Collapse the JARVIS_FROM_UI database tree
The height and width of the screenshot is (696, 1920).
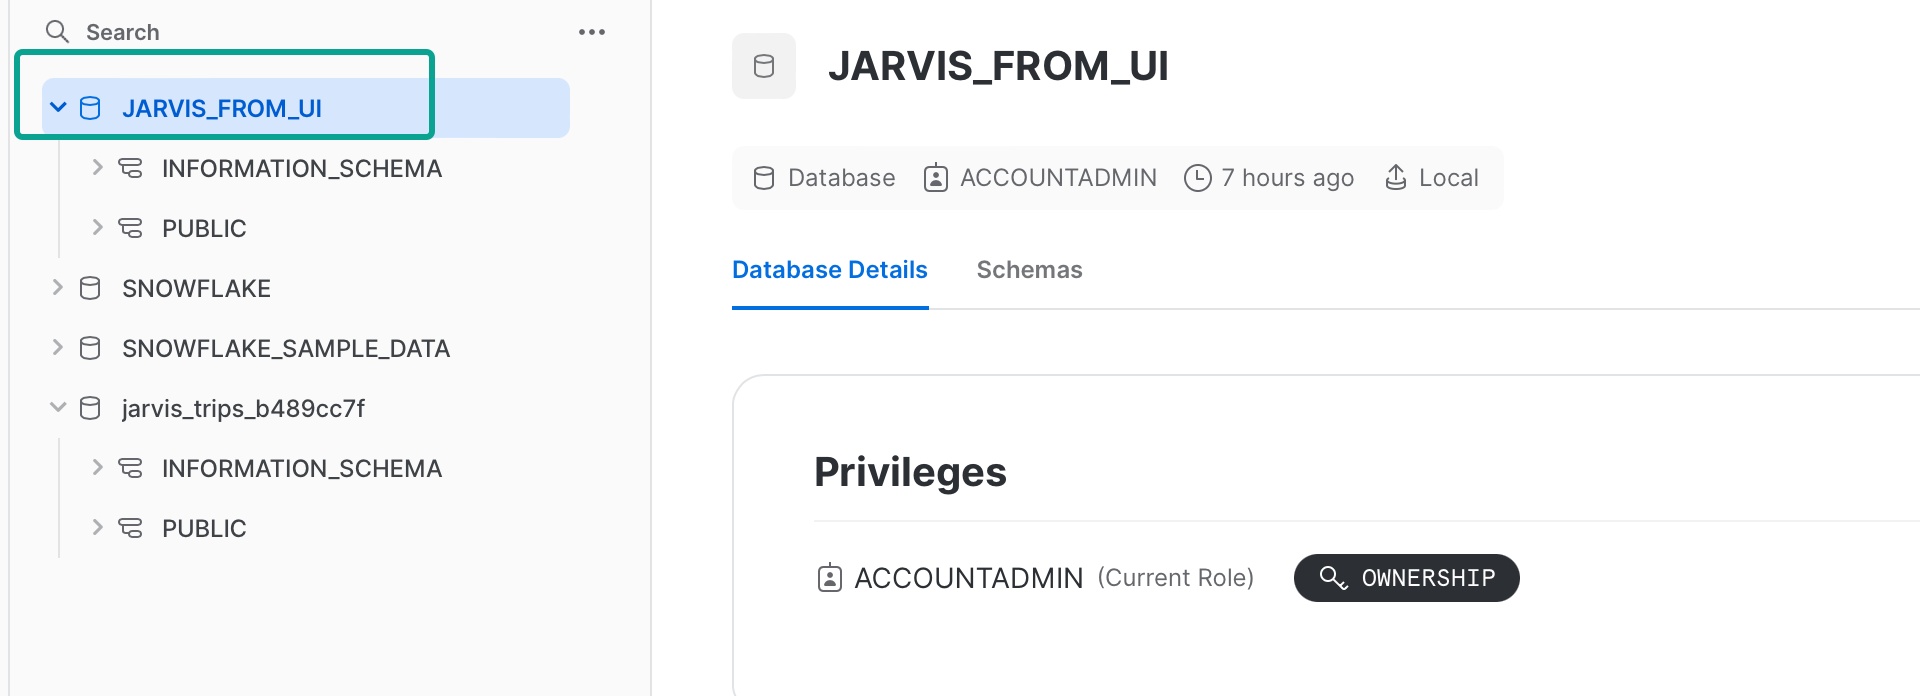pyautogui.click(x=57, y=107)
